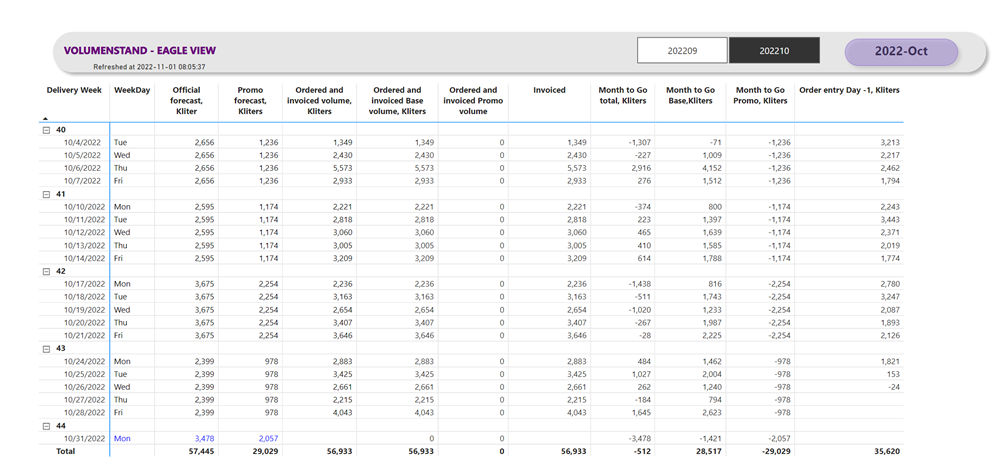The image size is (1007, 476).
Task: Collapse delivery week 40 group
Action: tap(46, 130)
